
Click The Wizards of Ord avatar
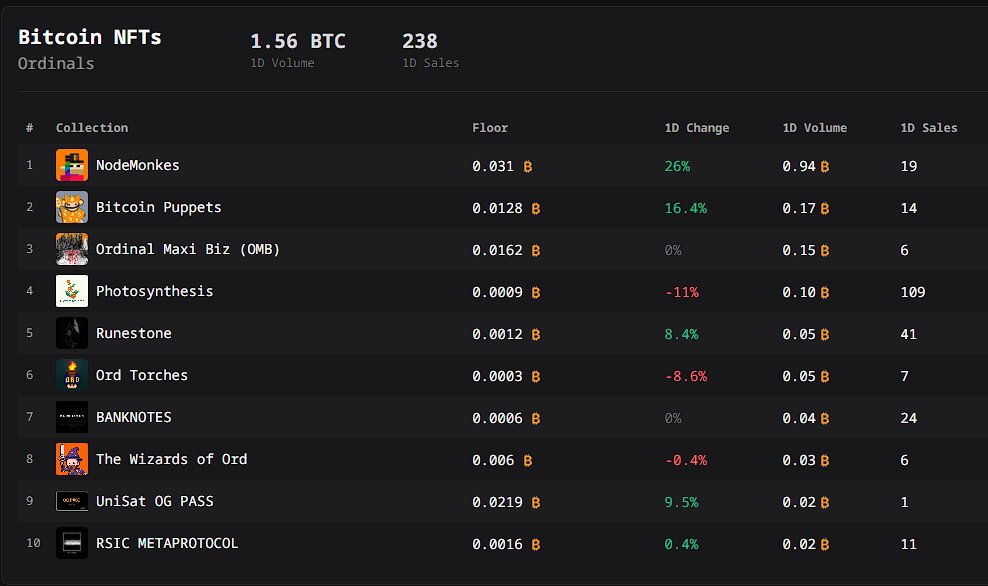click(x=72, y=459)
